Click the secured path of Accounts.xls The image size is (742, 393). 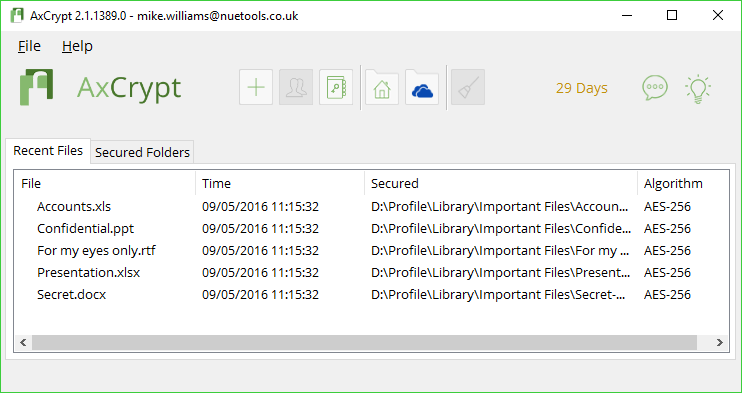[501, 207]
